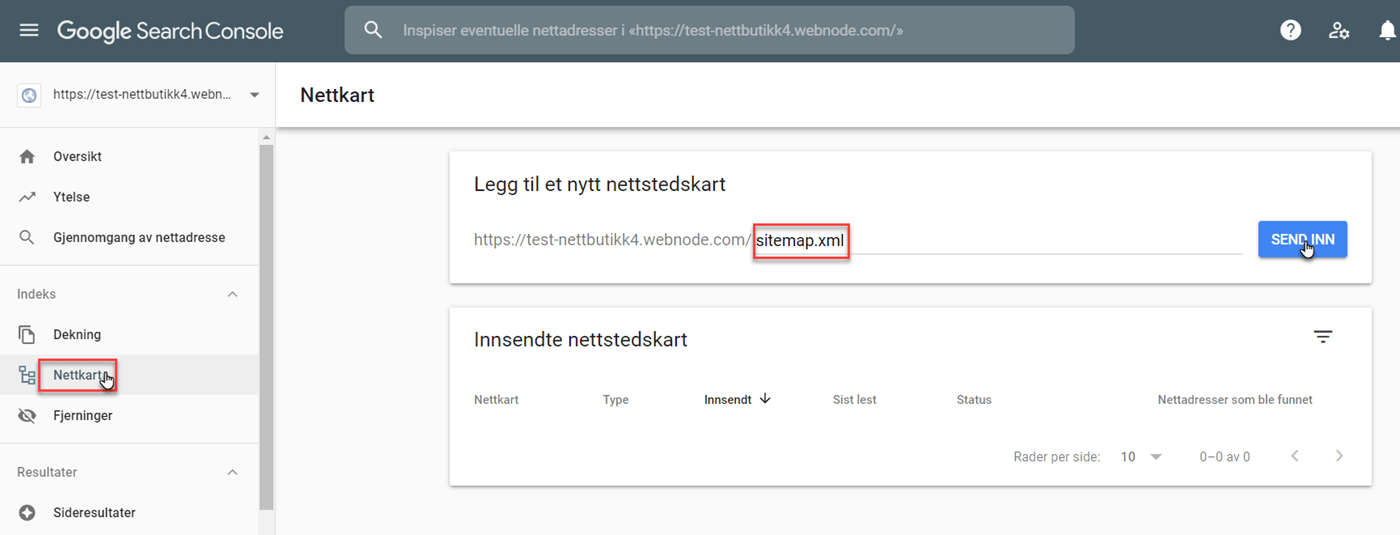
Task: Go to previous page of results
Action: coord(1295,456)
